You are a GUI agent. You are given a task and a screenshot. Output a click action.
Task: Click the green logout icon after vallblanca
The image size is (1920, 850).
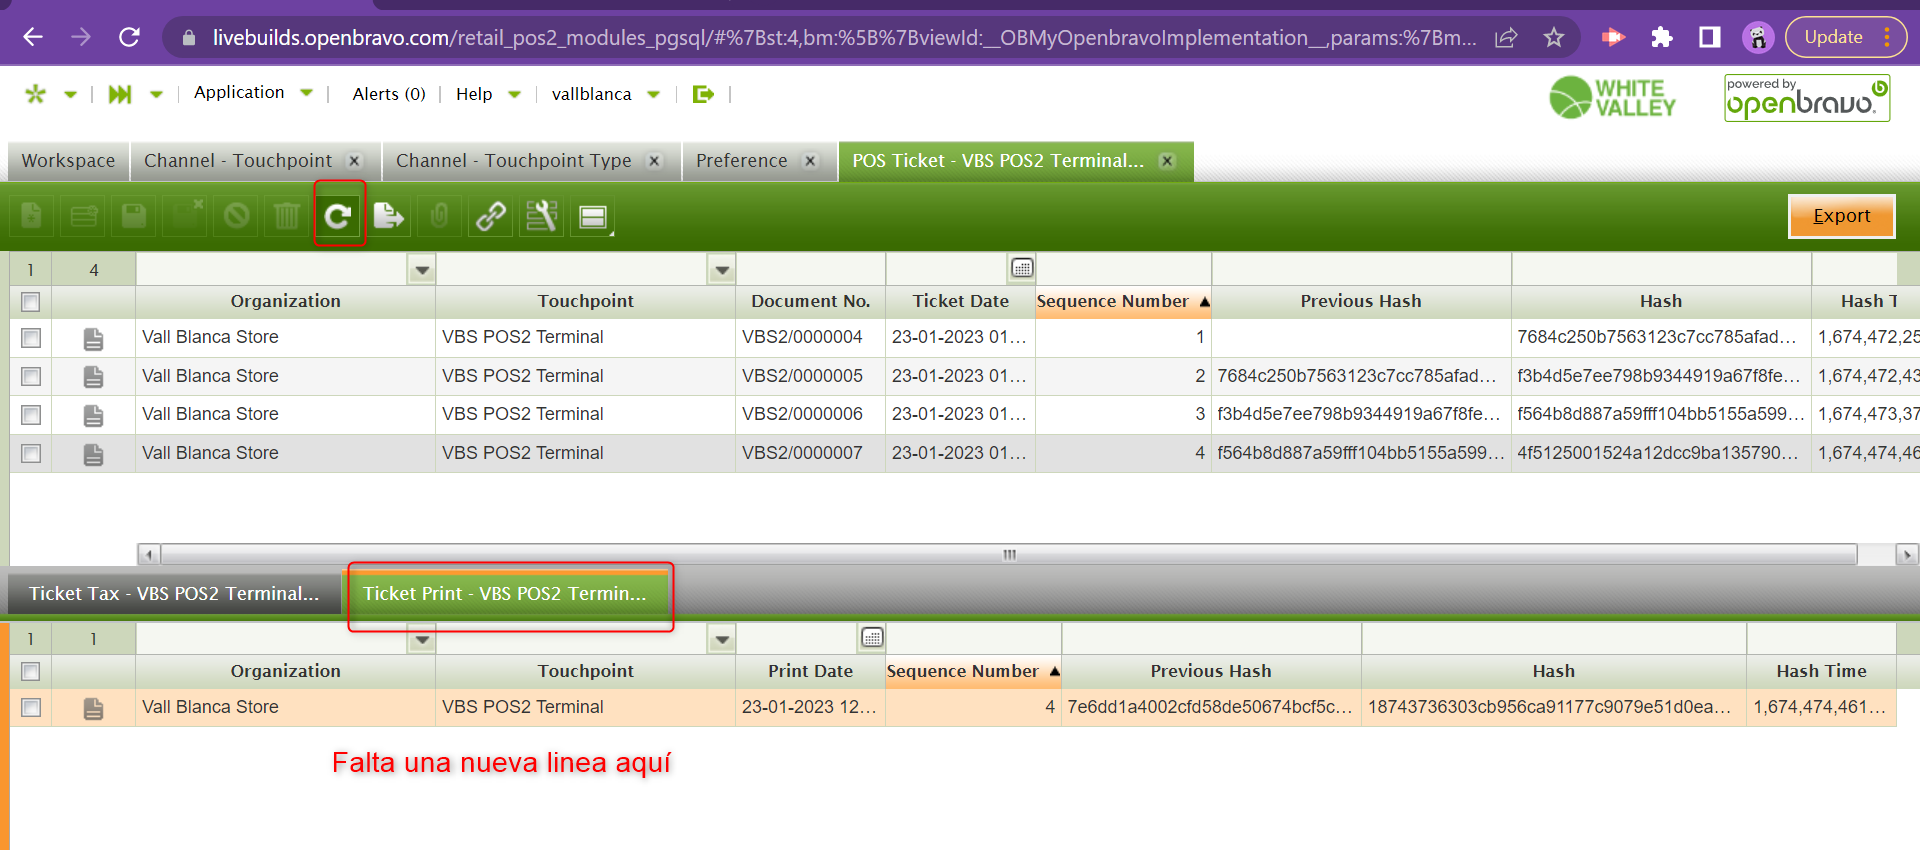(704, 94)
